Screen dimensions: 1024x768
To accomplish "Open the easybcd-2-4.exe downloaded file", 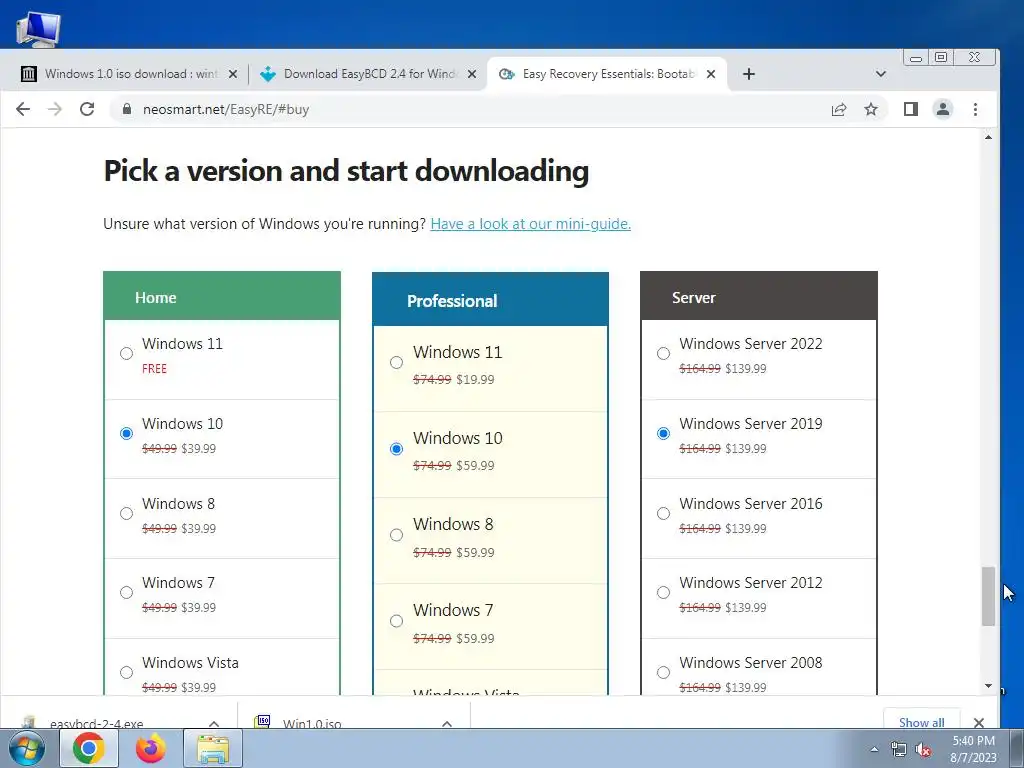I will coord(97,724).
